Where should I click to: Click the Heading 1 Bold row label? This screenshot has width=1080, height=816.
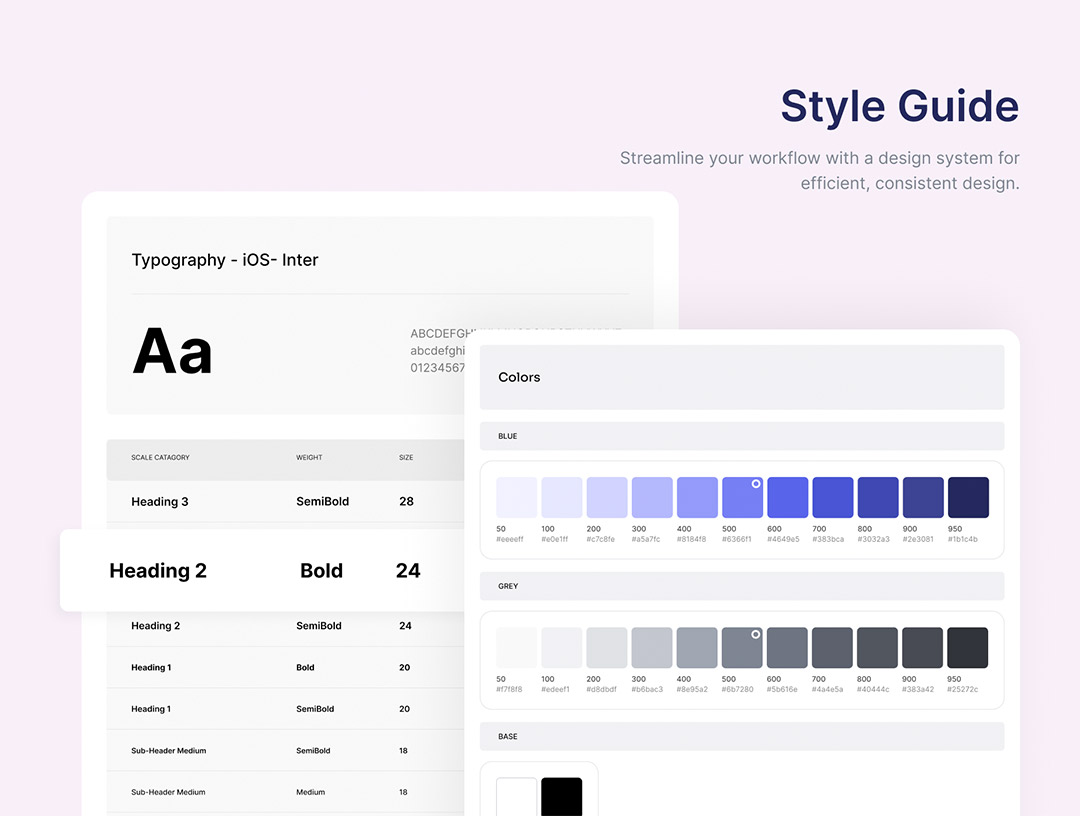(151, 668)
